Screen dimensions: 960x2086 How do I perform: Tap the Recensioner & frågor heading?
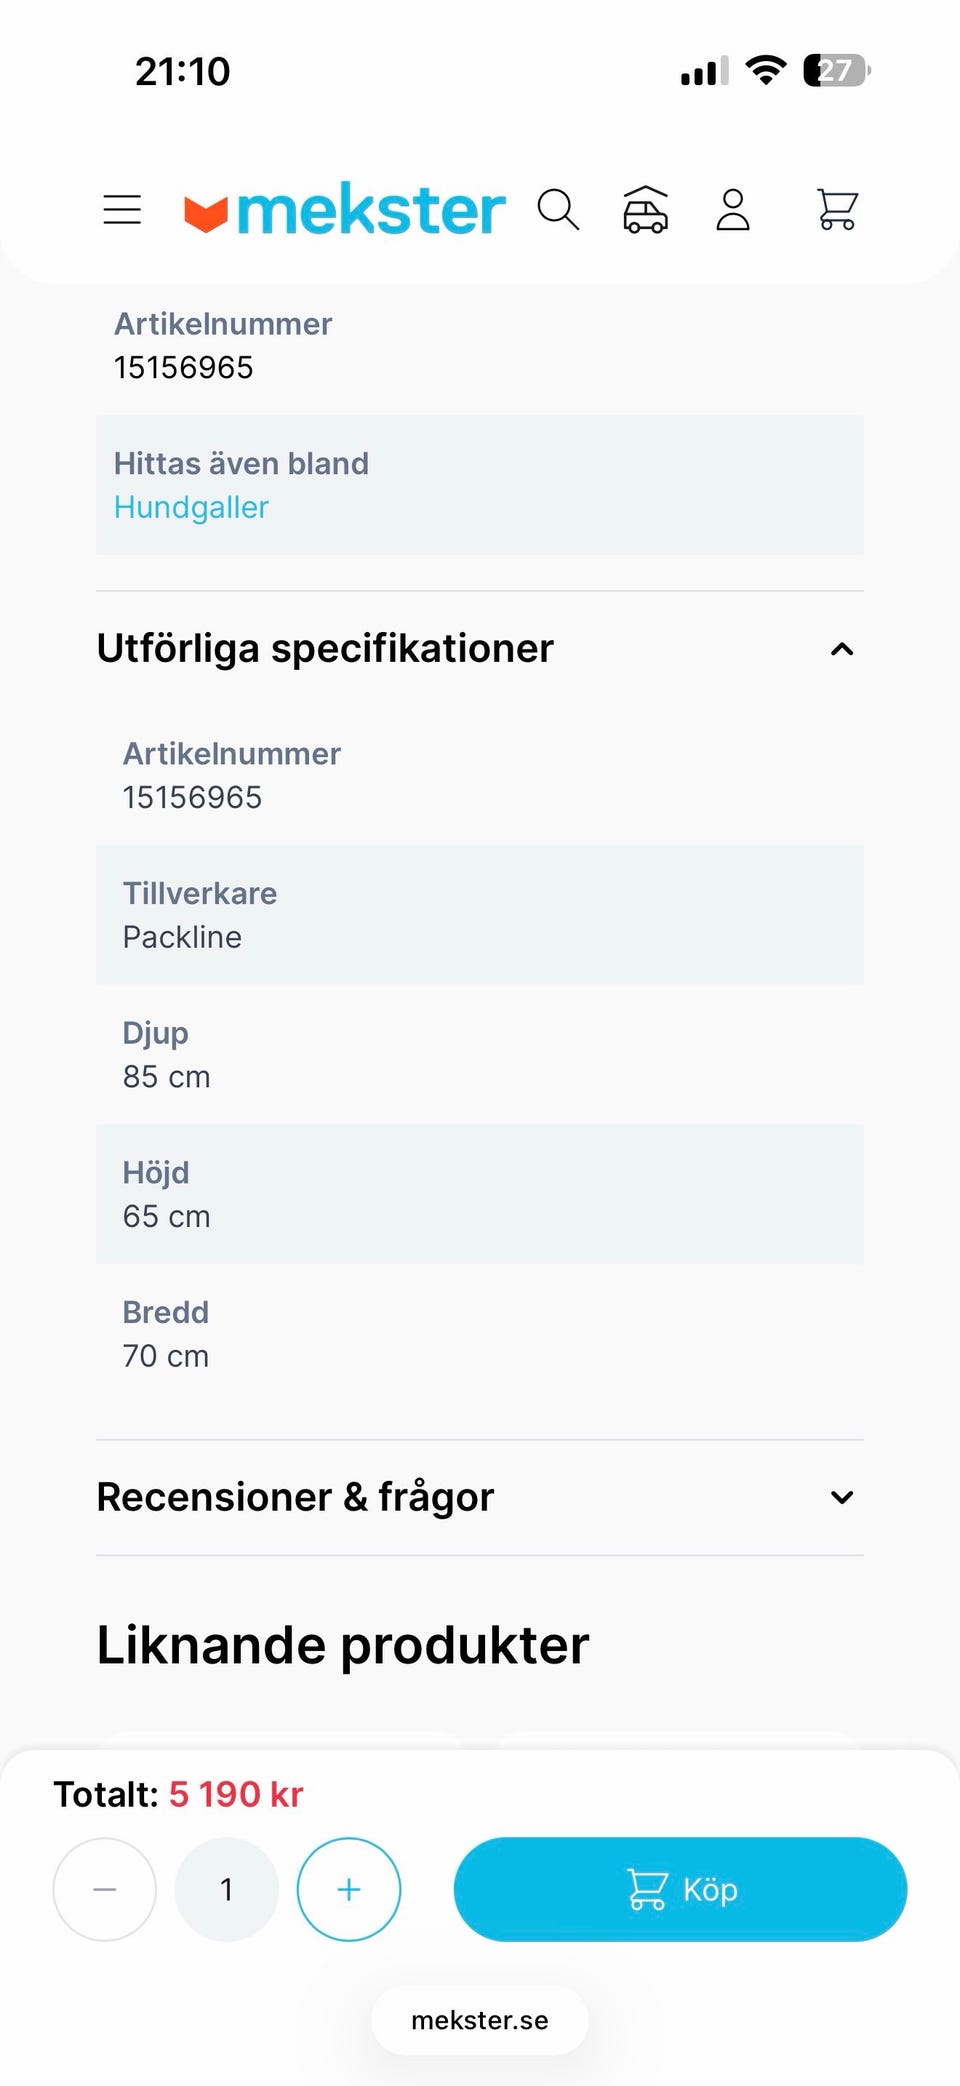pos(295,1497)
